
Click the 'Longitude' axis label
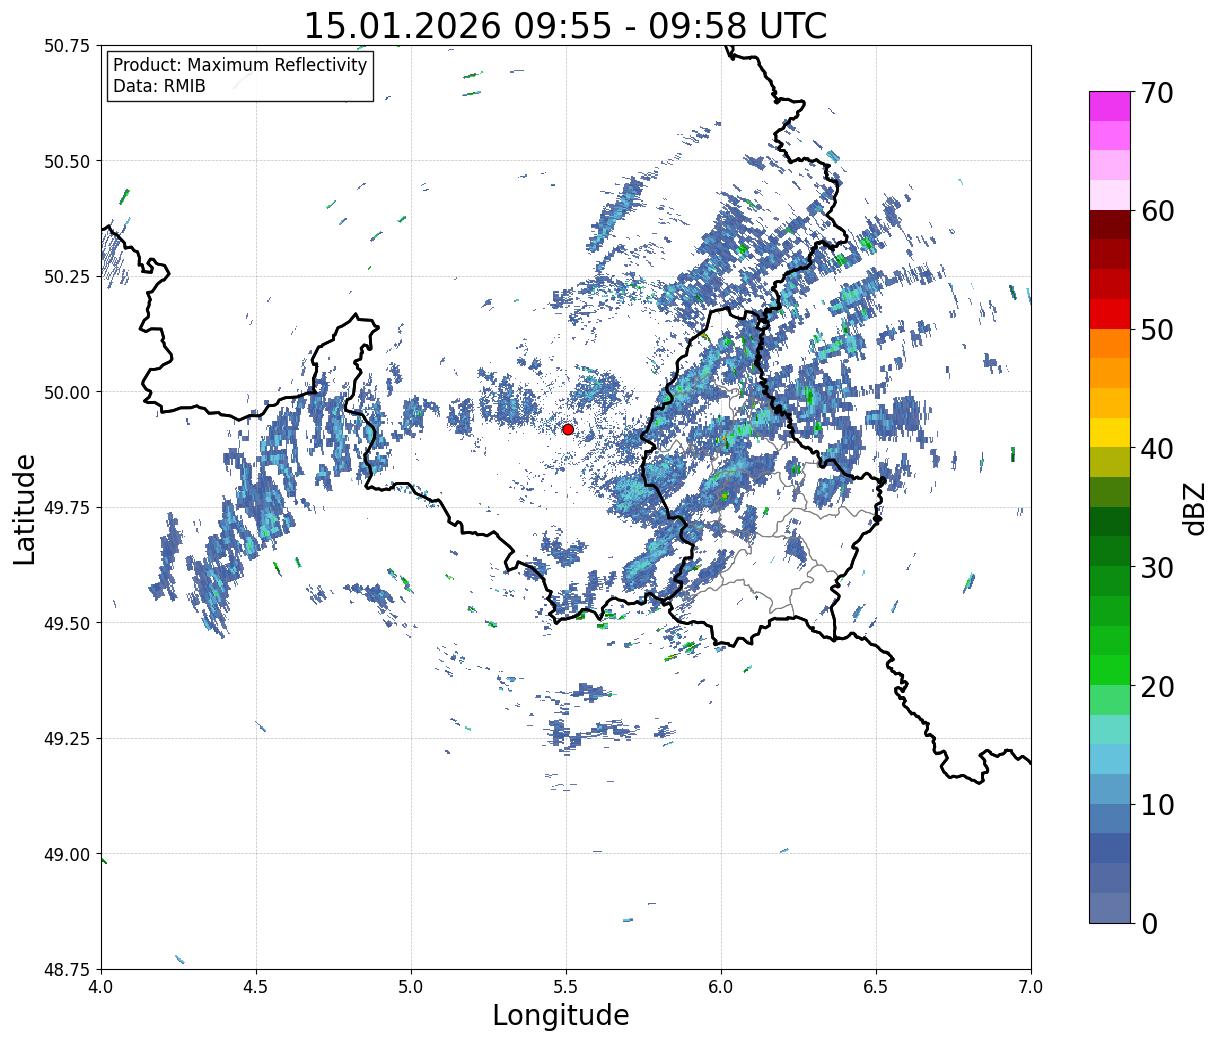(561, 1015)
